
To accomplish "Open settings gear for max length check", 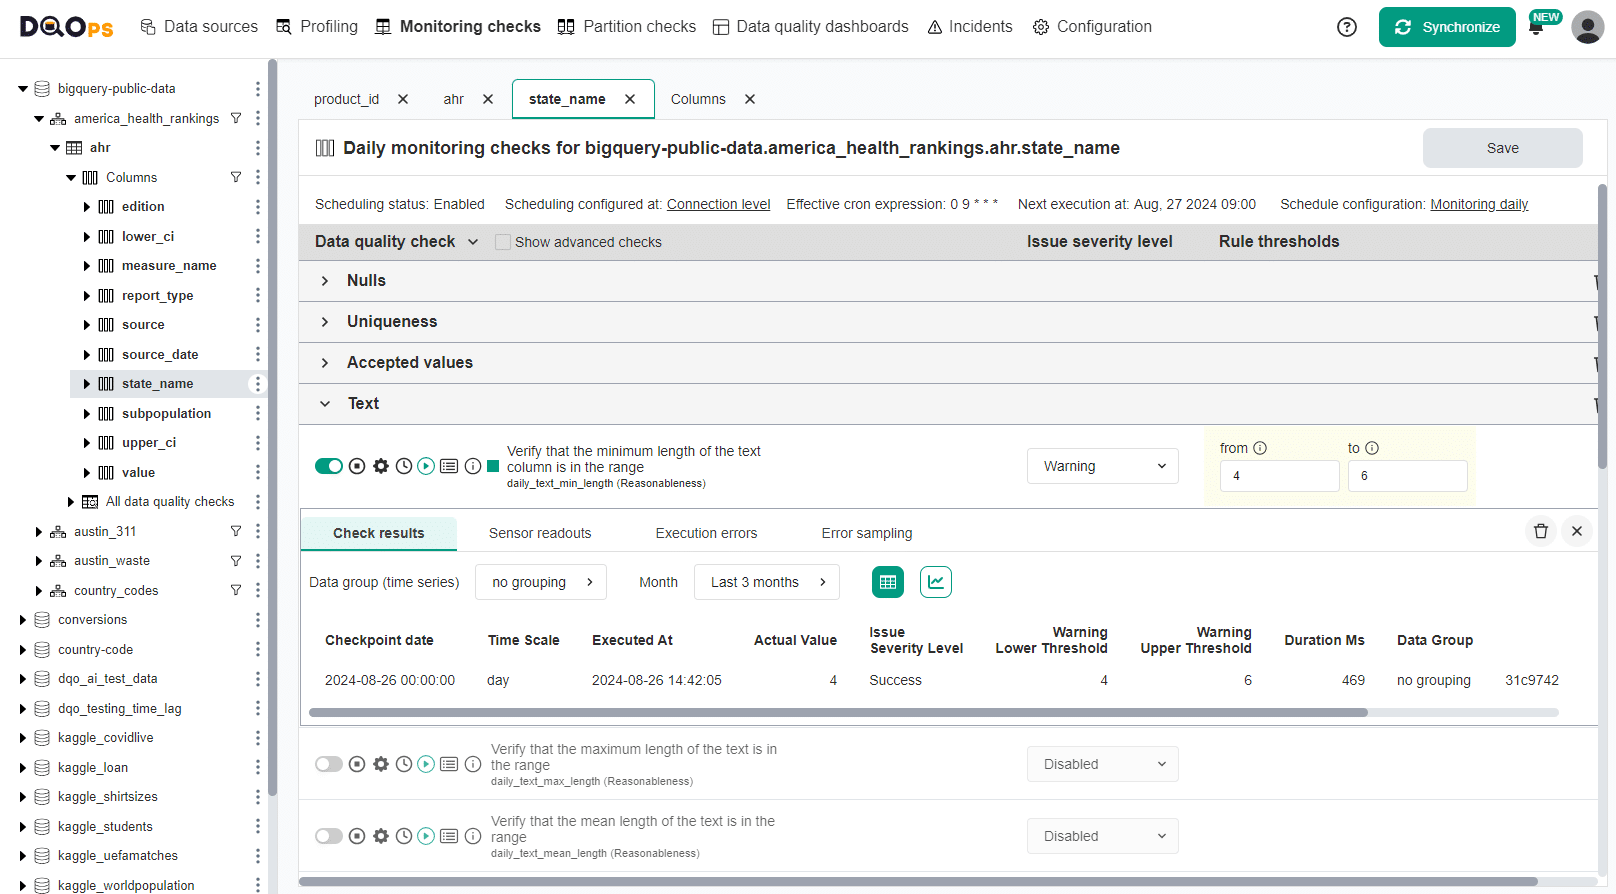I will tap(381, 764).
